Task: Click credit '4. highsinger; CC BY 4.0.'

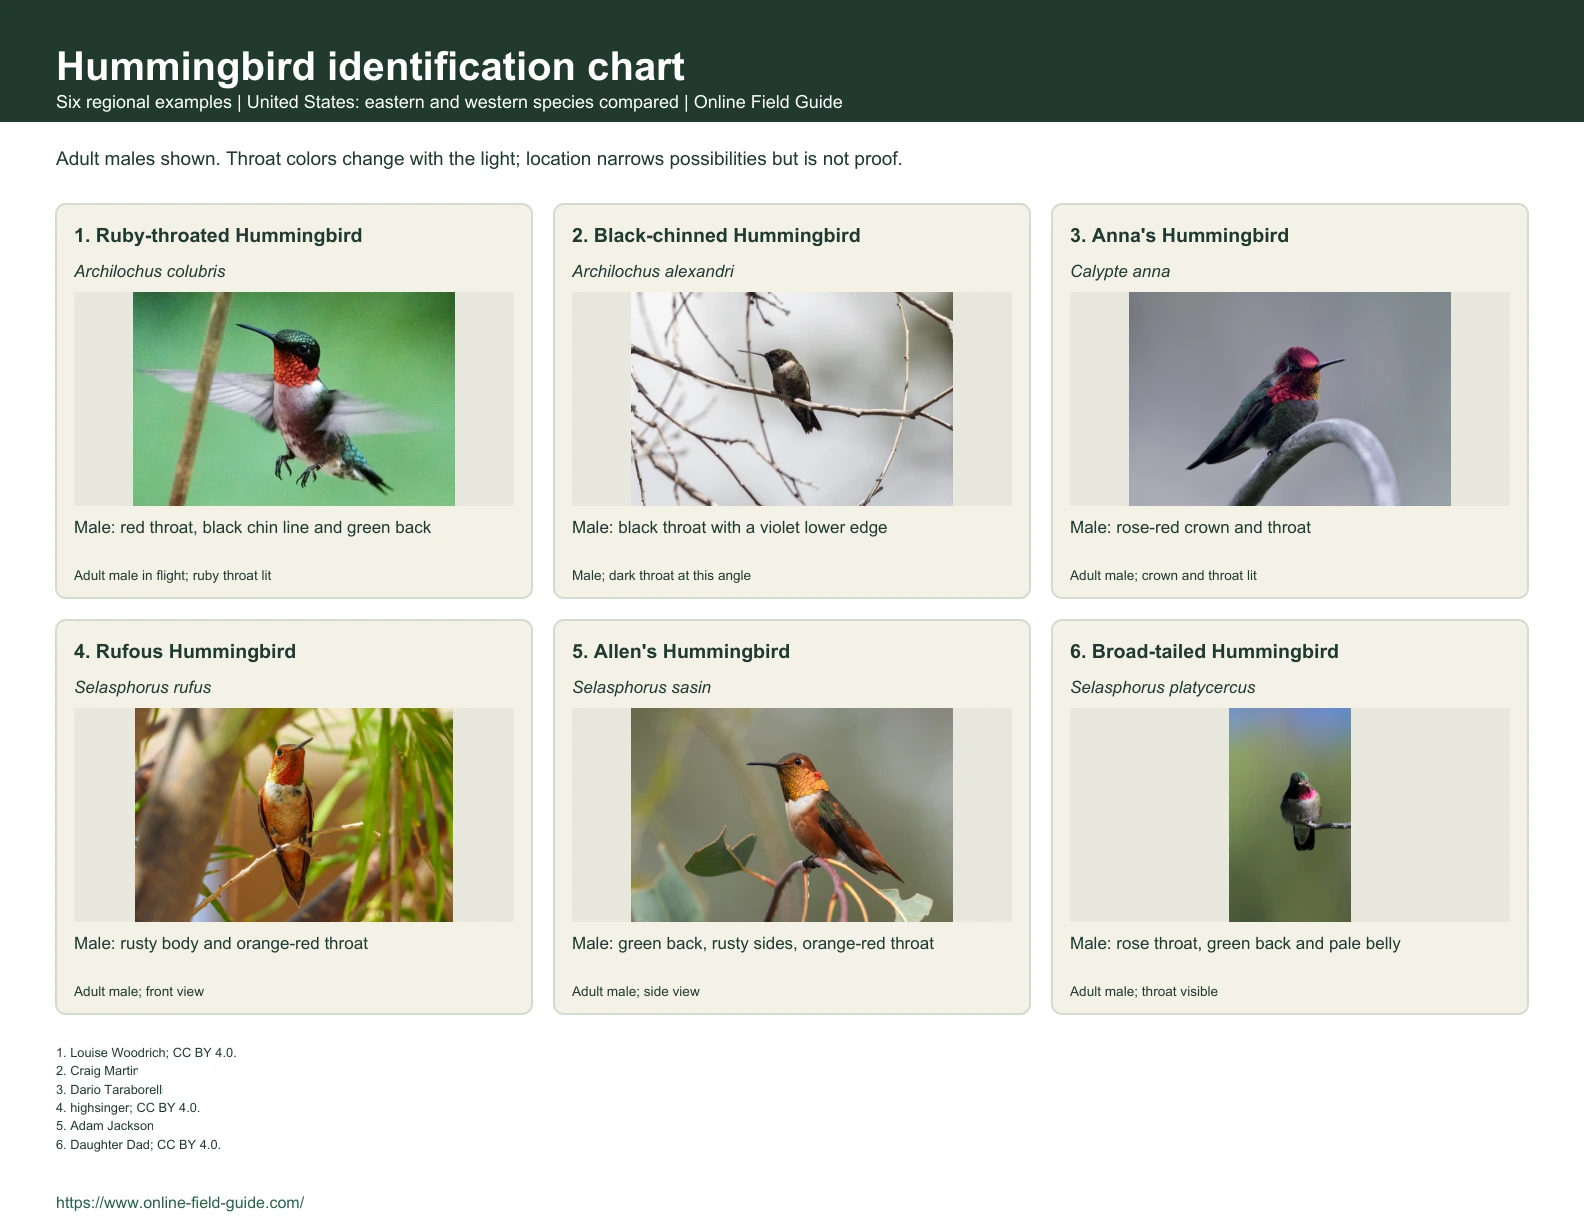Action: [128, 1107]
